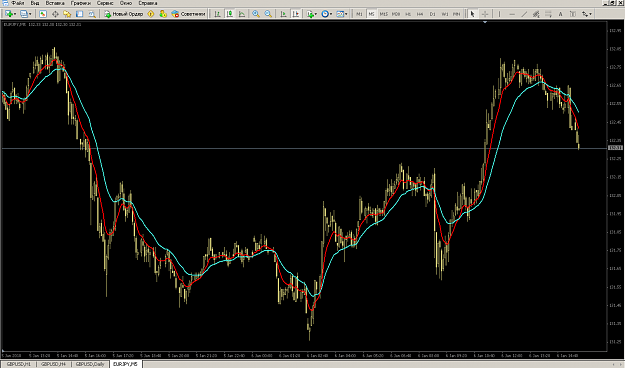This screenshot has height=368, width=625.
Task: Switch timeframe to H4
Action: pos(420,14)
